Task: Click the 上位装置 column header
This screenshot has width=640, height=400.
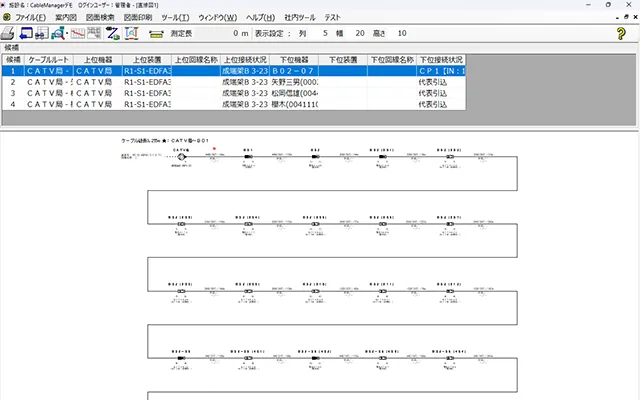Action: coord(147,60)
